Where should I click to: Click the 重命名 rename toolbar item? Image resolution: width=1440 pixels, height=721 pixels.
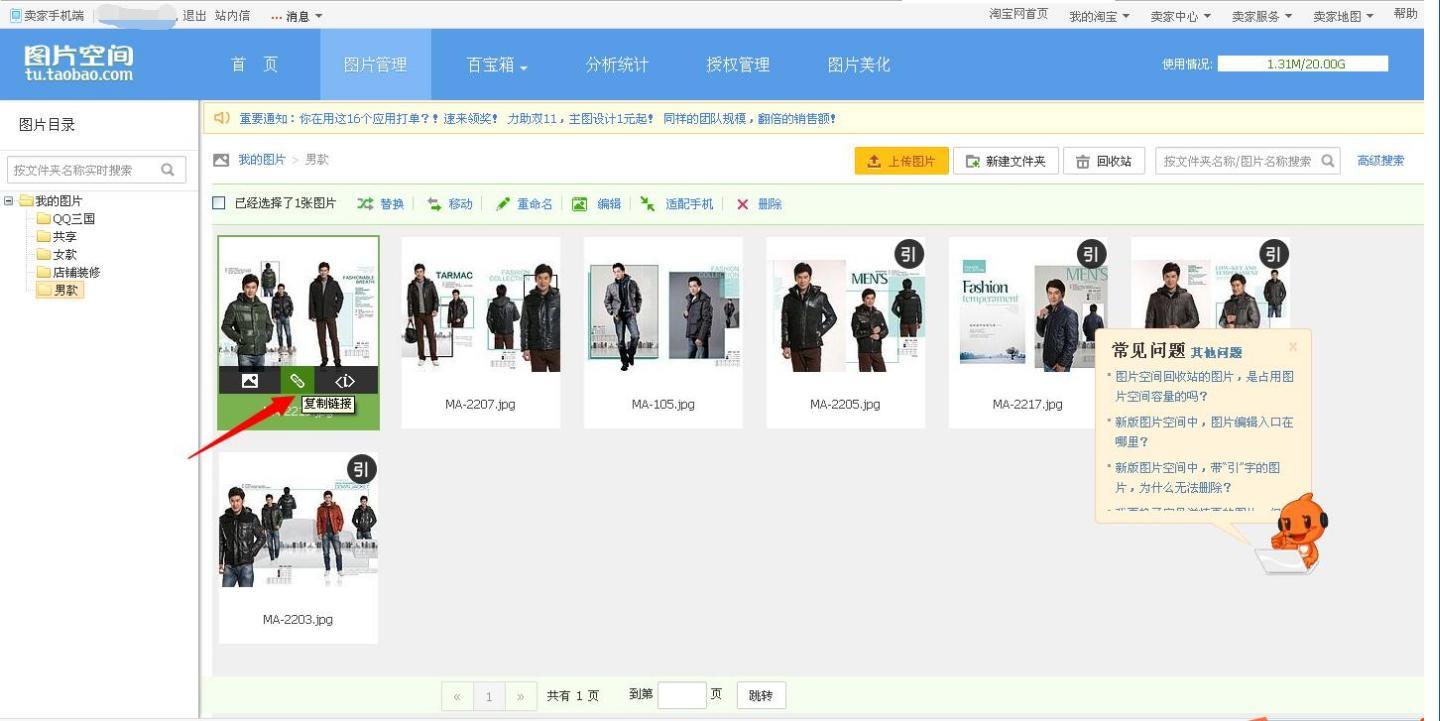[524, 204]
